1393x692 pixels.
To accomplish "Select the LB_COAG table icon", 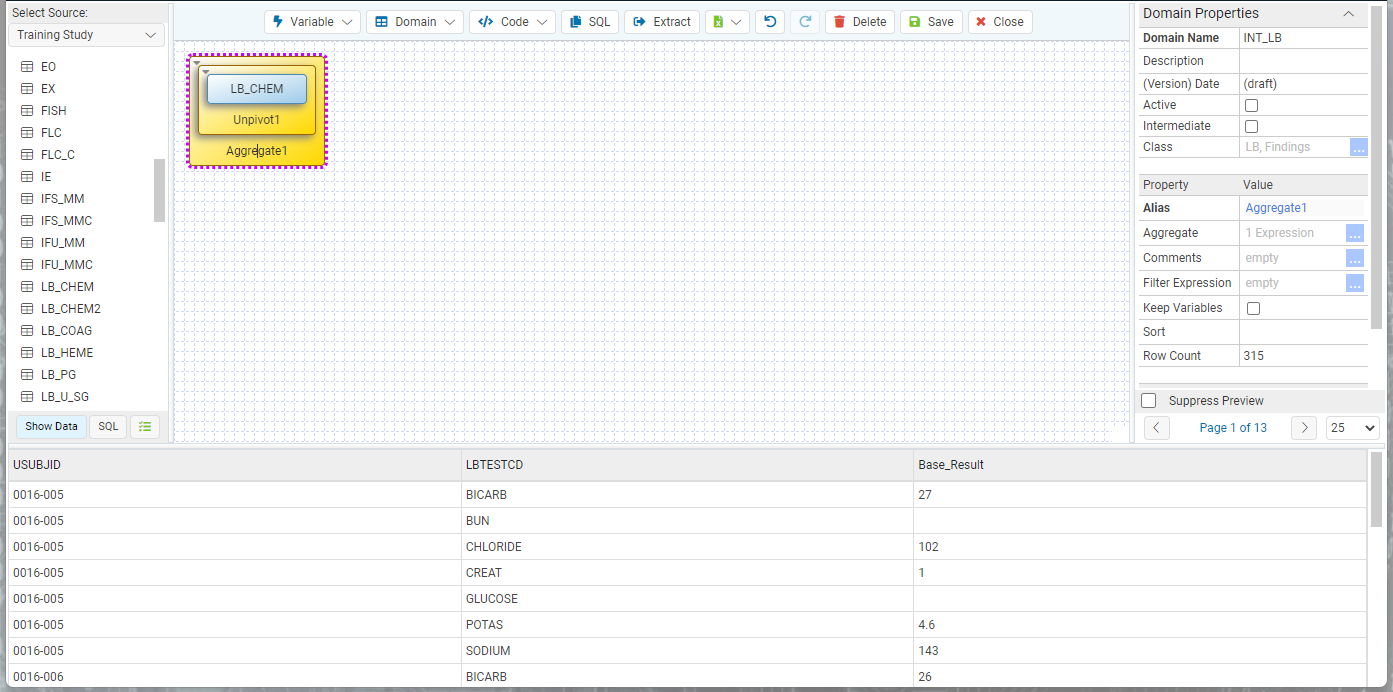I will click(28, 331).
